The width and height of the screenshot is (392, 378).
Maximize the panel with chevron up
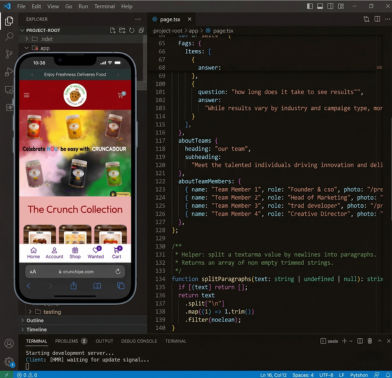(380, 341)
